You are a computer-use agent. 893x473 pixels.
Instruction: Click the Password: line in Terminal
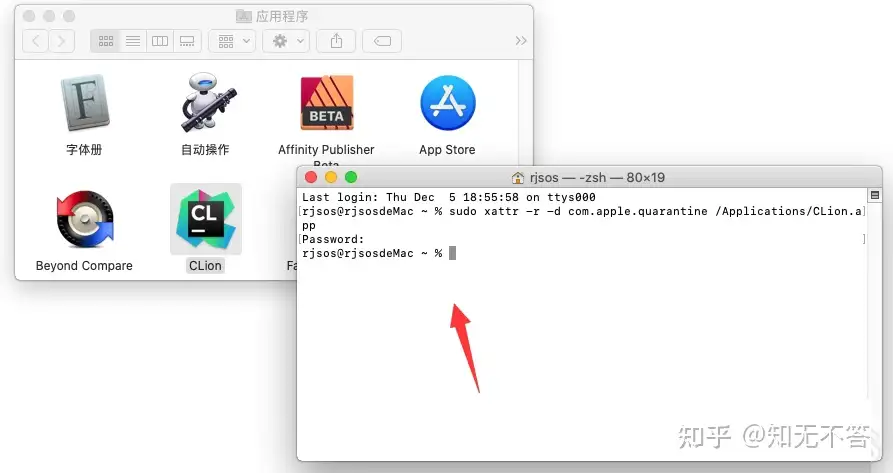[333, 239]
